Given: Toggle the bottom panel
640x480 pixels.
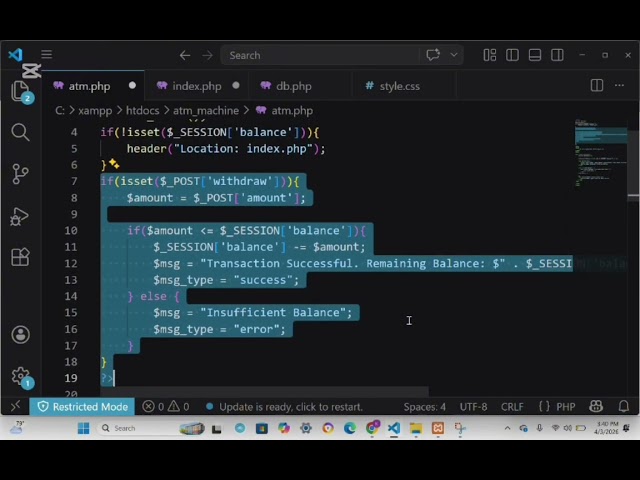Looking at the screenshot, I should tap(535, 55).
